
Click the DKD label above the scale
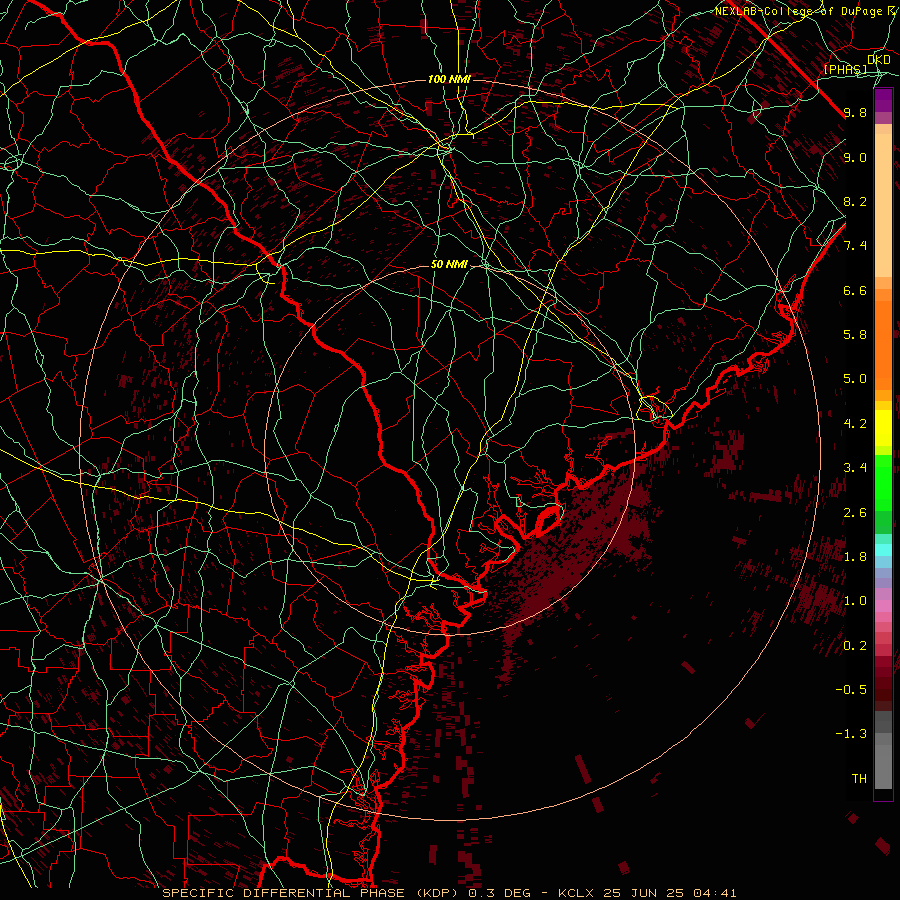(x=878, y=59)
